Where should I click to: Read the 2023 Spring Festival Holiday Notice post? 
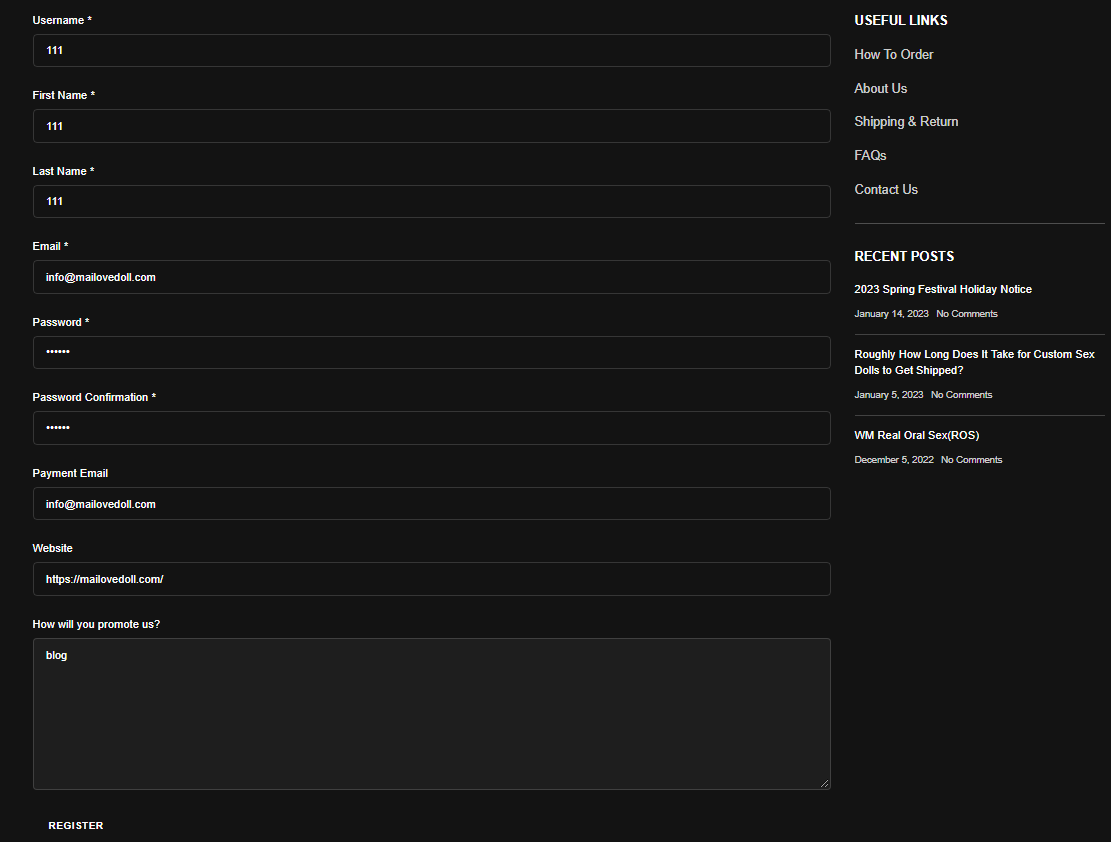coord(943,289)
